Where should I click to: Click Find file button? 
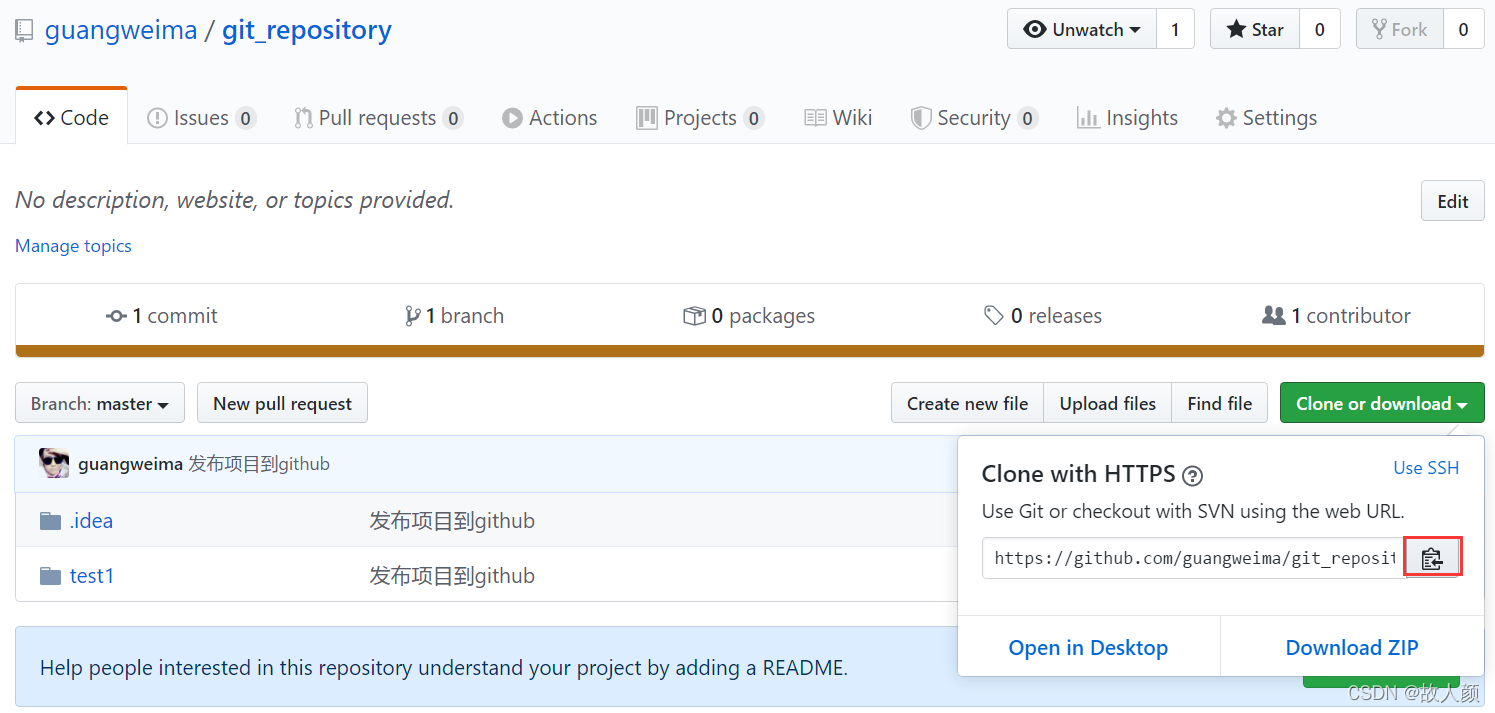[x=1220, y=403]
